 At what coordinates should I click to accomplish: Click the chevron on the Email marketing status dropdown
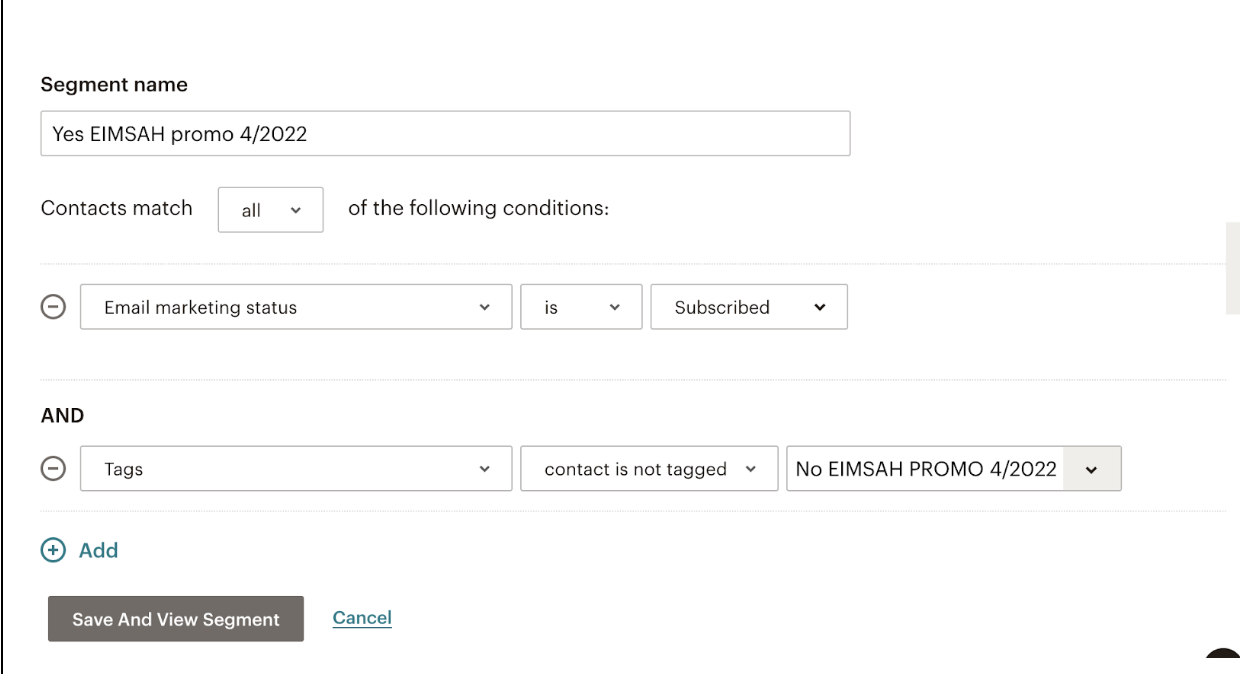pyautogui.click(x=485, y=308)
